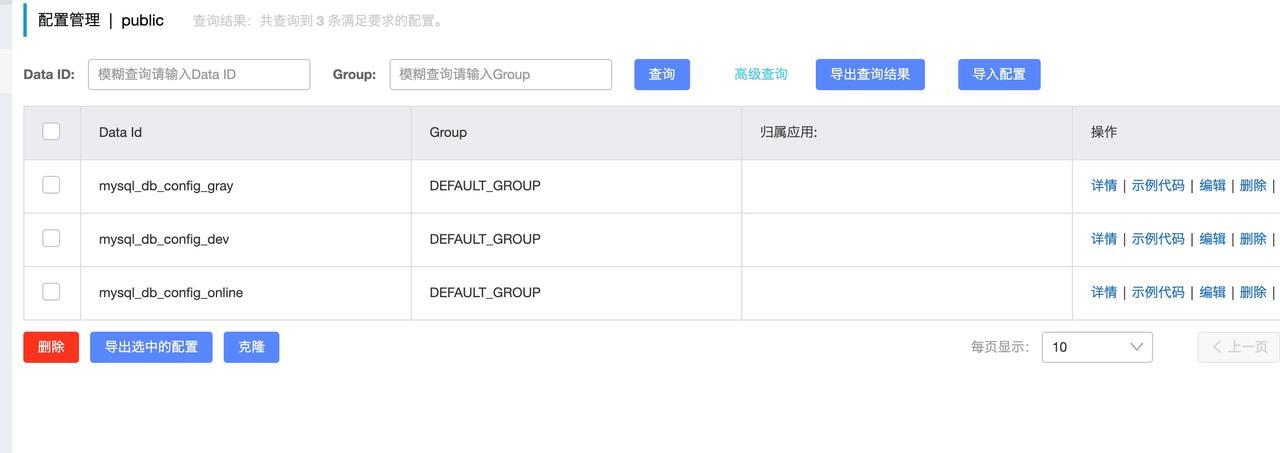Open the per-page display count dropdown

pyautogui.click(x=1096, y=347)
